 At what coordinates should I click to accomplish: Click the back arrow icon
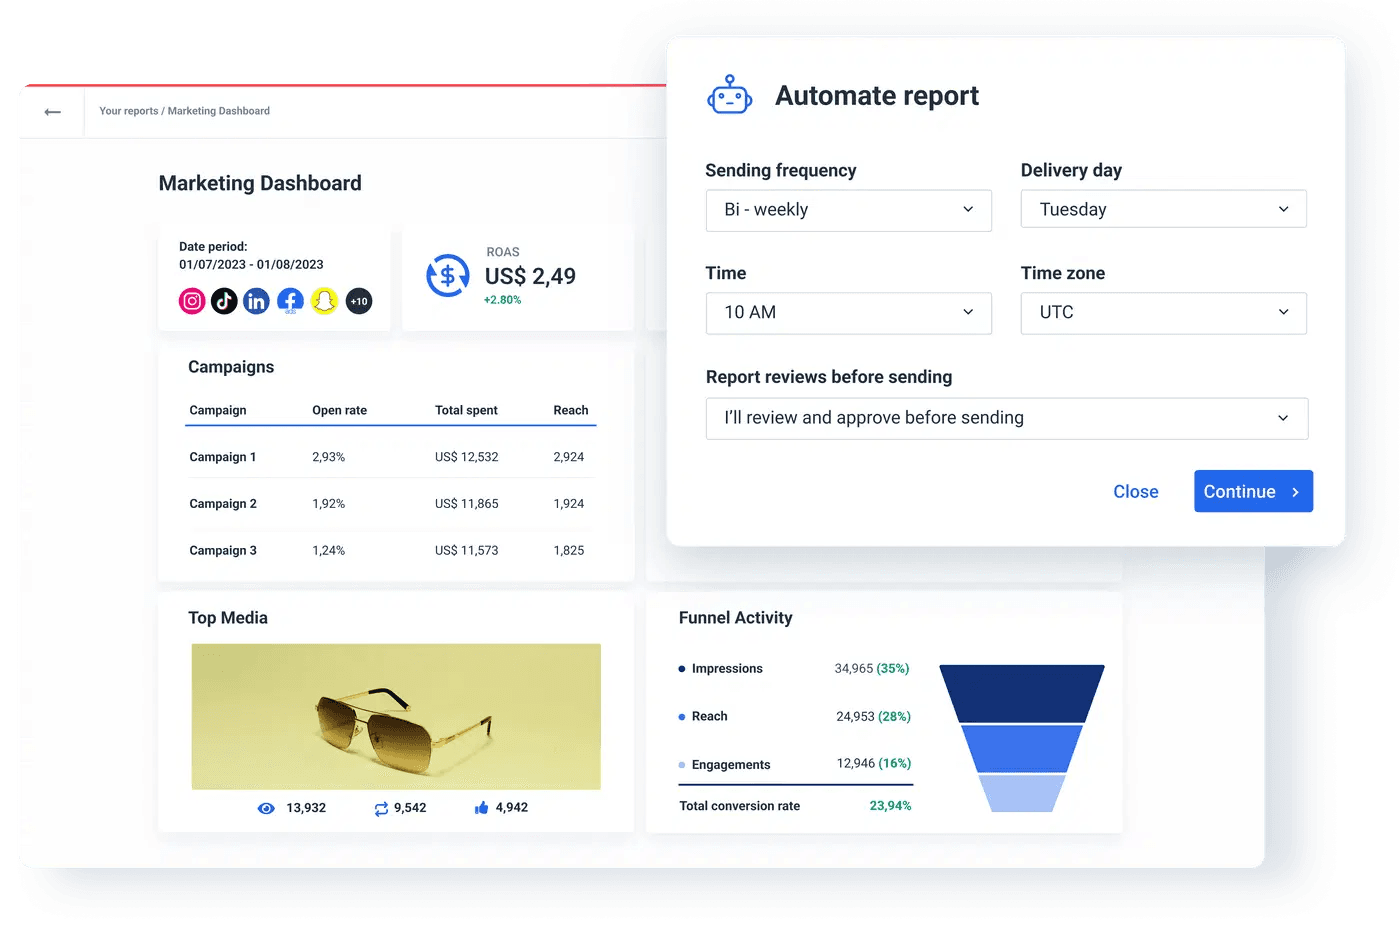point(53,112)
